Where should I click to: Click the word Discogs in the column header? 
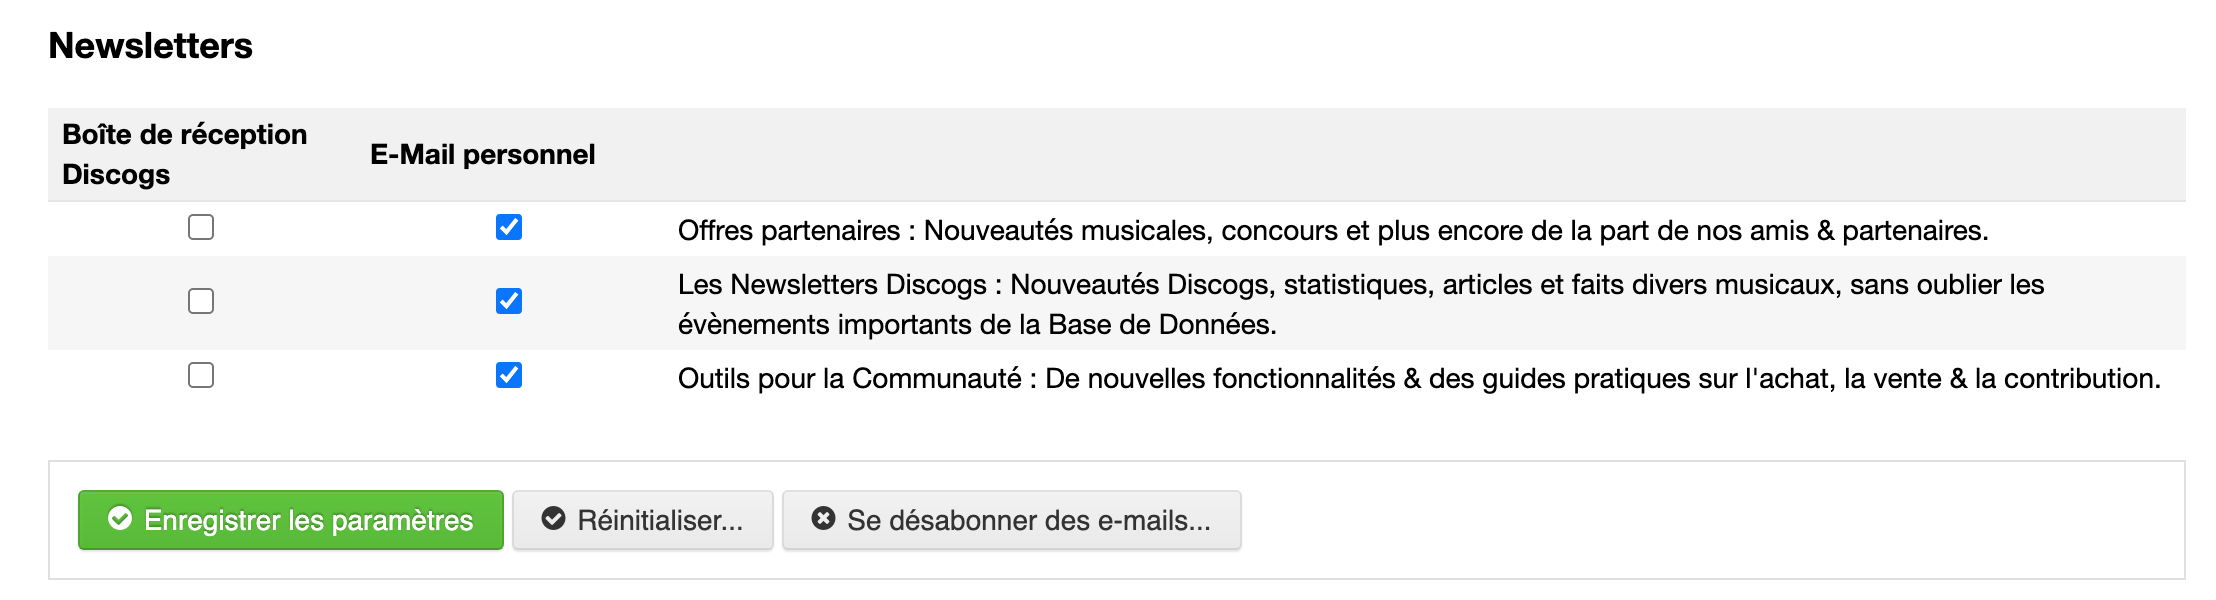coord(116,174)
